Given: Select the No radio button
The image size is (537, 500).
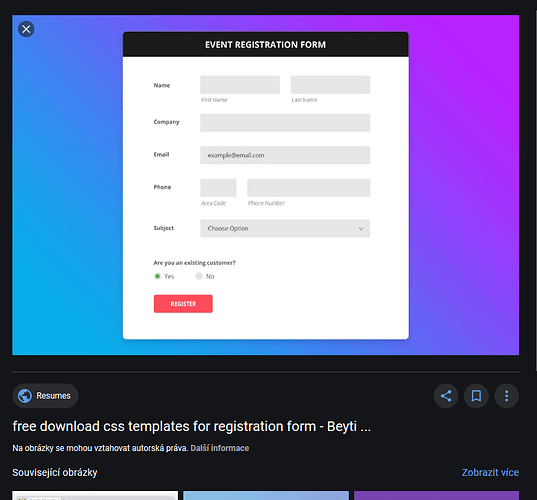Looking at the screenshot, I should (199, 276).
